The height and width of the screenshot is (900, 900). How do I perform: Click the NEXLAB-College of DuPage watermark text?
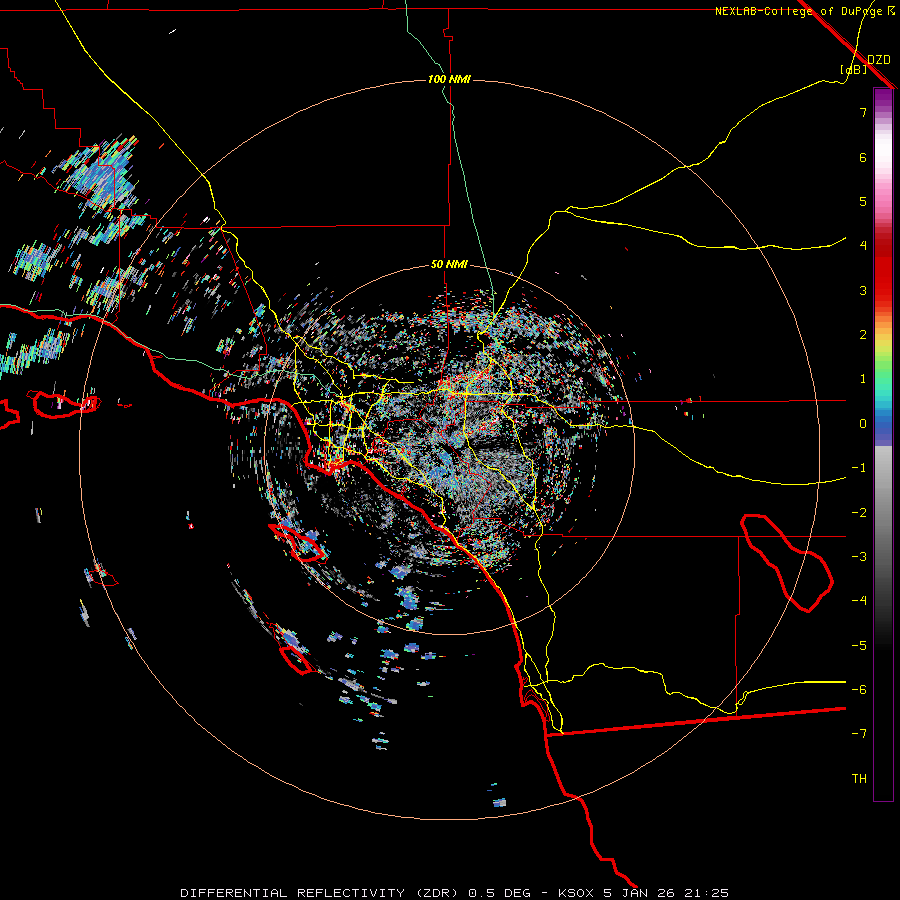coord(804,11)
